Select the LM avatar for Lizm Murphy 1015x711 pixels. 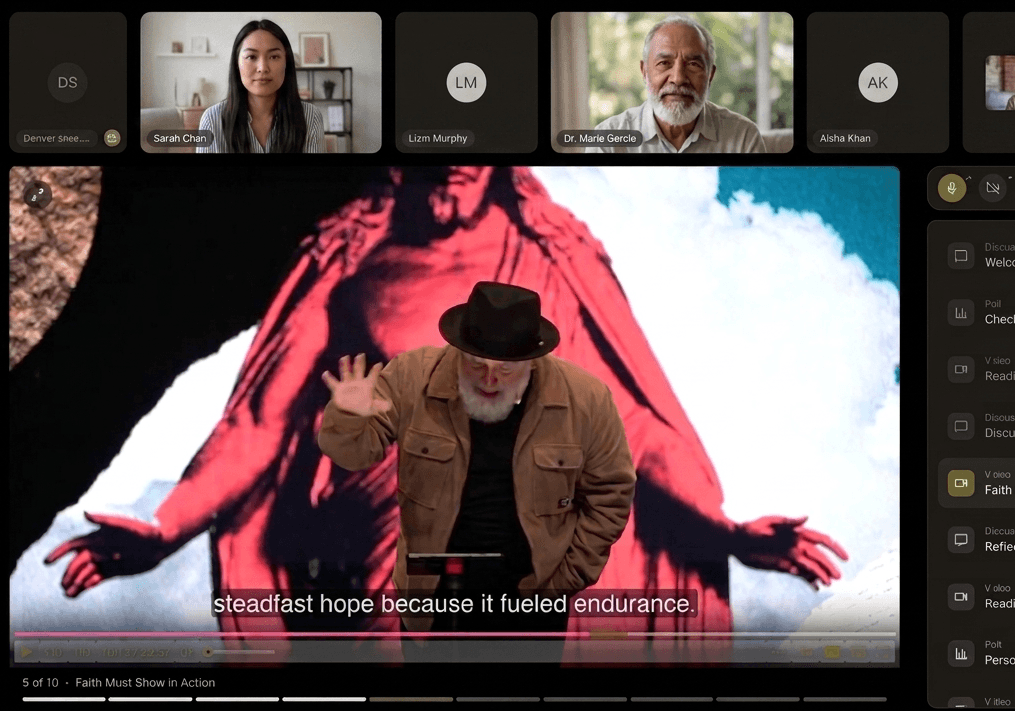(466, 82)
